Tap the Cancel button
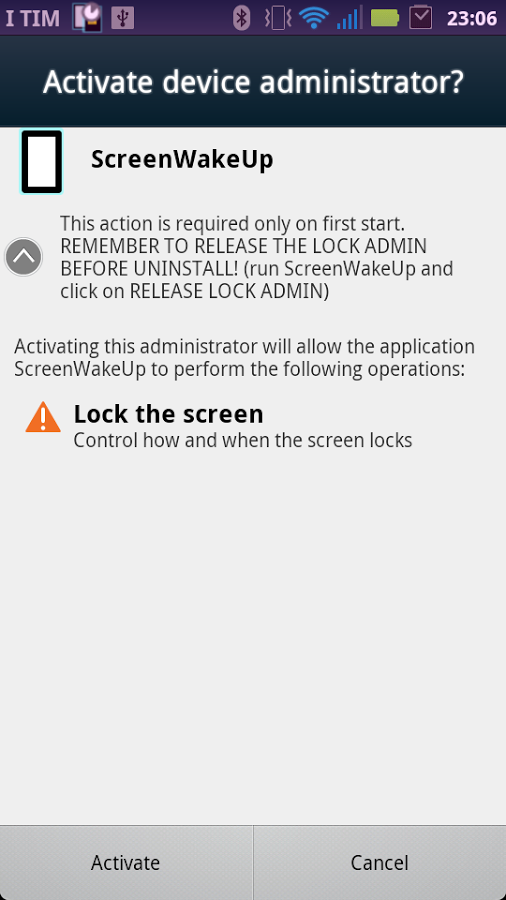The image size is (506, 900). 380,863
